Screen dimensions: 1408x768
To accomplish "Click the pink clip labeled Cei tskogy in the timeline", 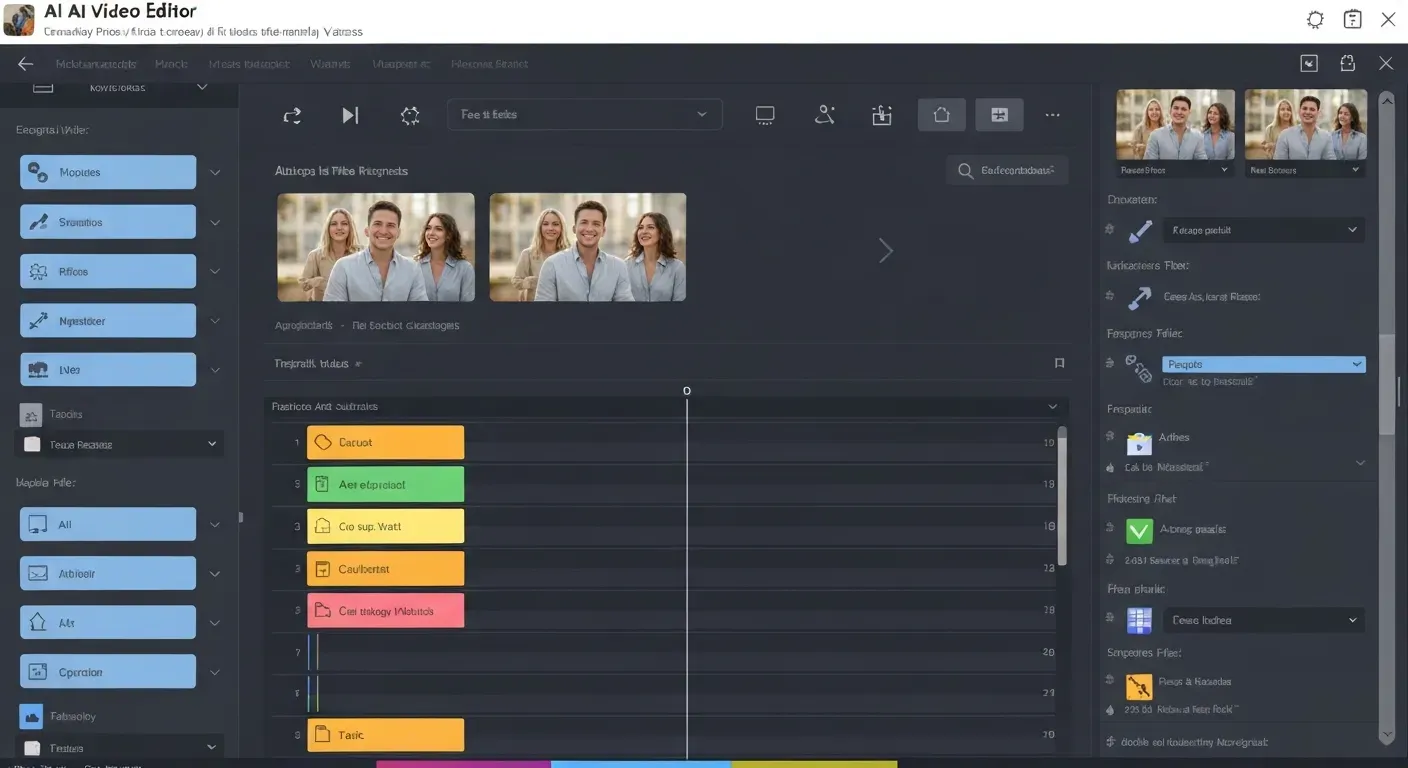I will (x=385, y=609).
